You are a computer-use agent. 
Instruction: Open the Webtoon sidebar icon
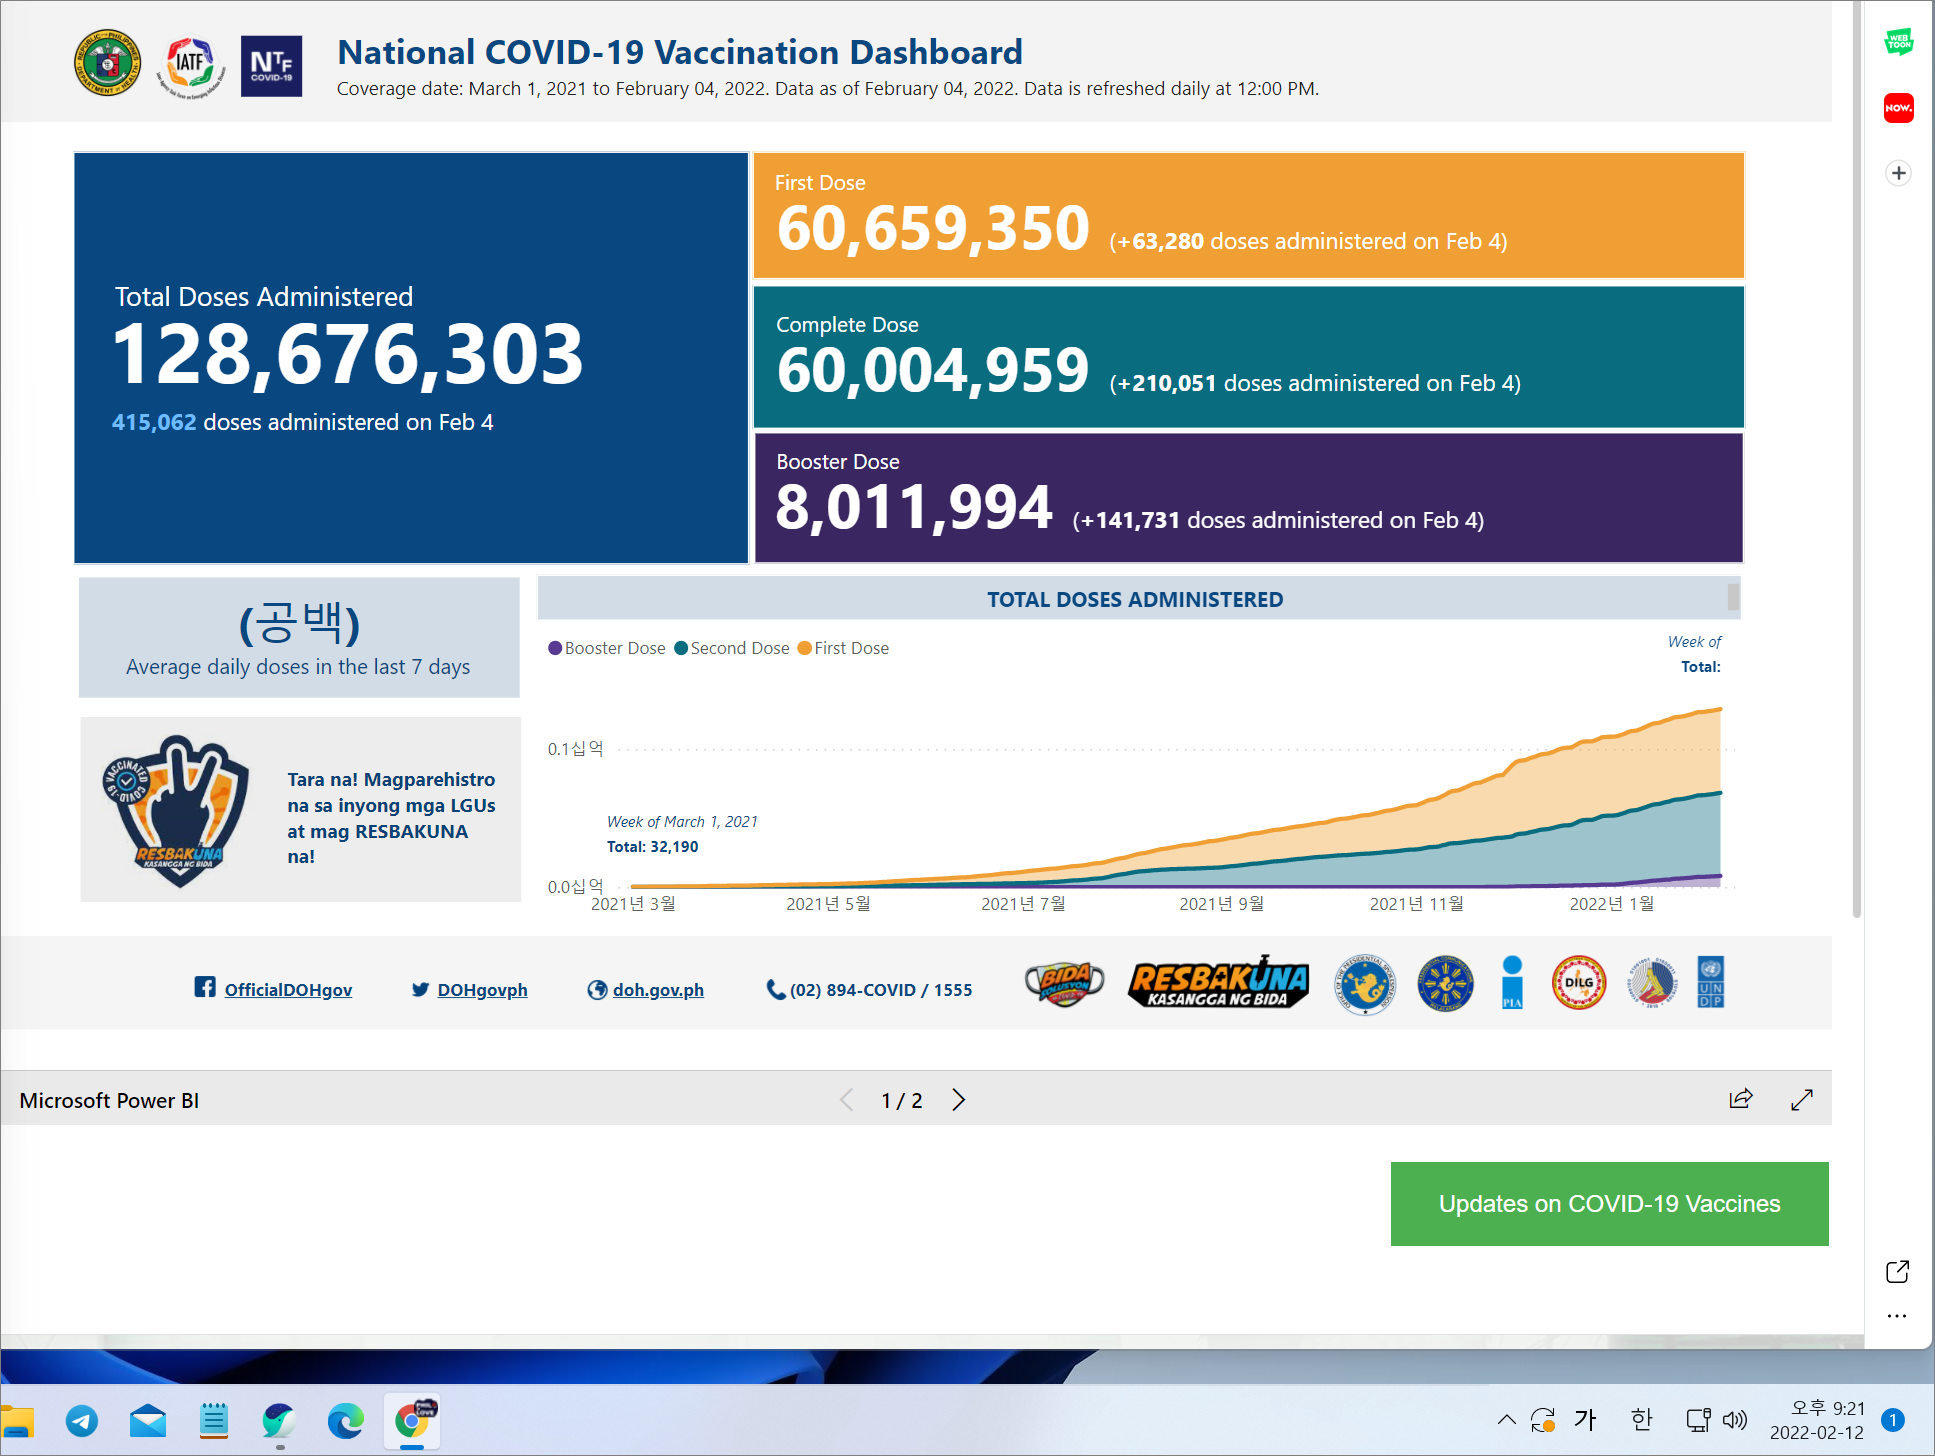pyautogui.click(x=1898, y=43)
